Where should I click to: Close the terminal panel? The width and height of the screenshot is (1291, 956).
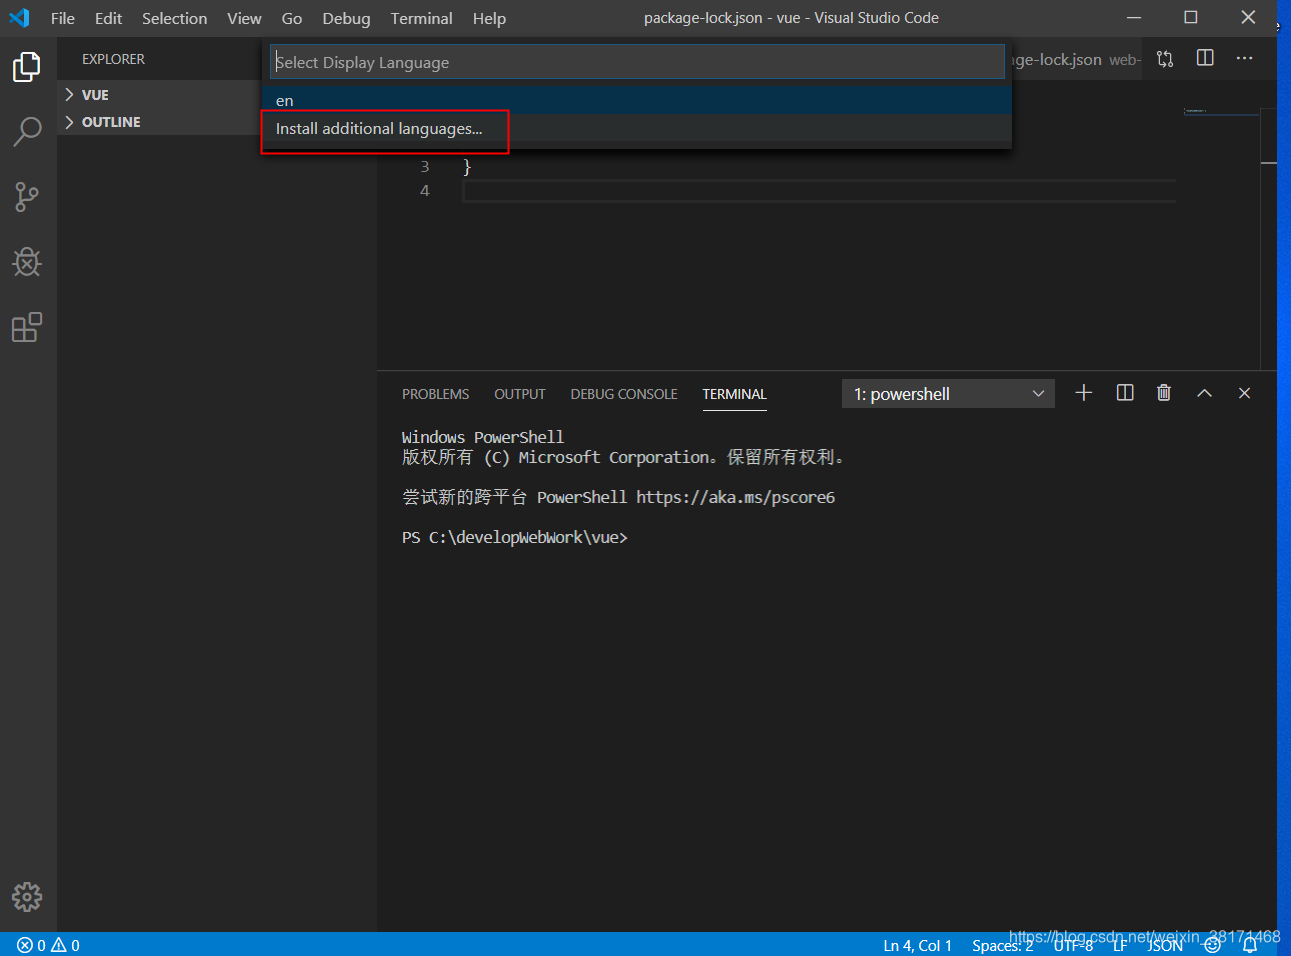(1245, 393)
